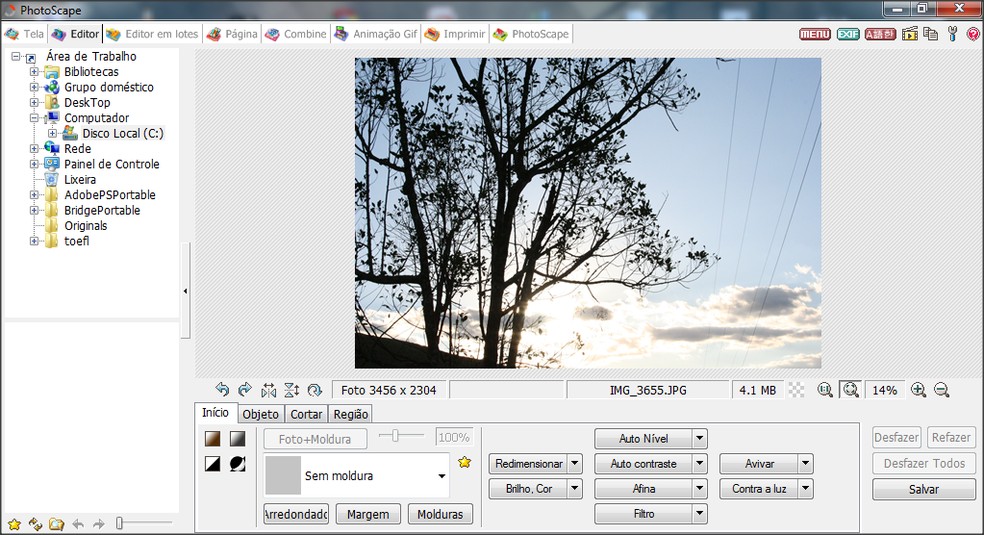Click the refresh folder arrows icon
The width and height of the screenshot is (984, 535).
tap(35, 524)
